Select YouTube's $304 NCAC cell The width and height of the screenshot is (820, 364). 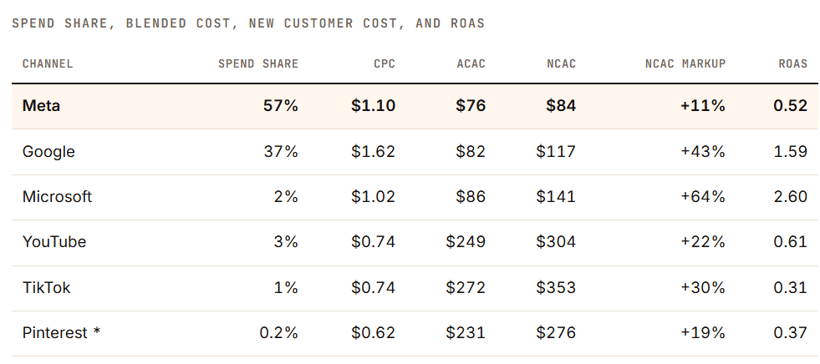(x=556, y=242)
